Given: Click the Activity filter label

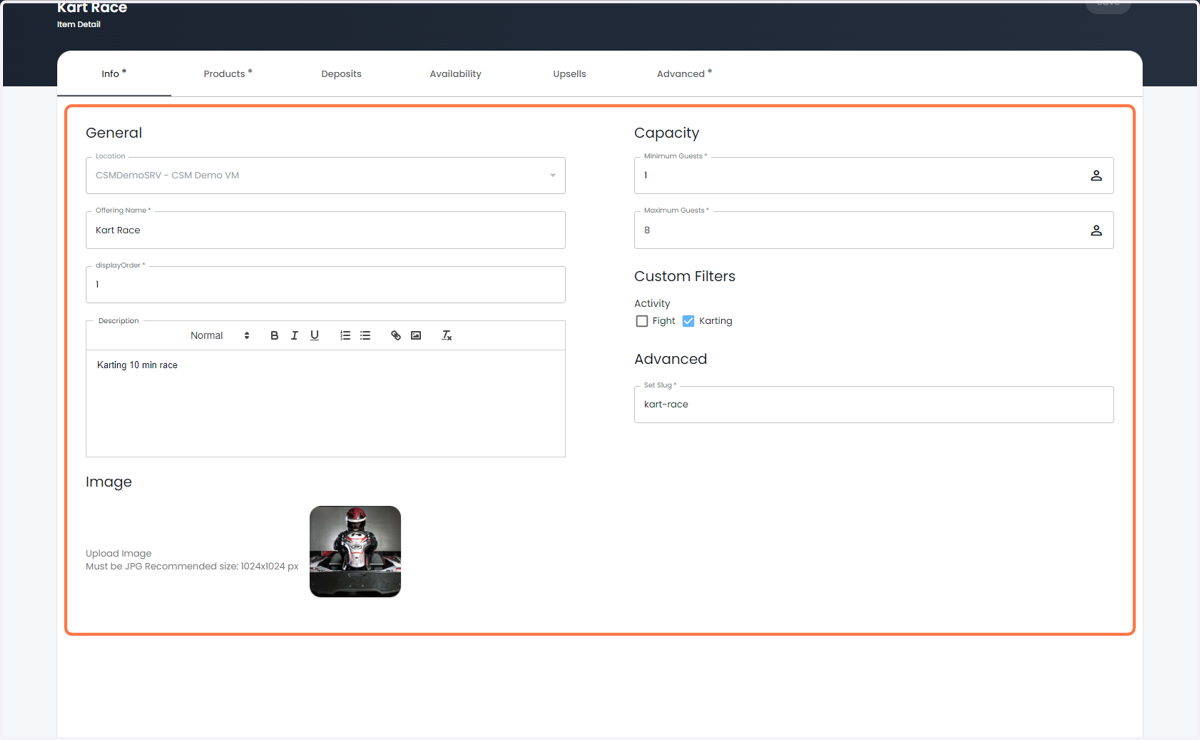Looking at the screenshot, I should click(652, 304).
